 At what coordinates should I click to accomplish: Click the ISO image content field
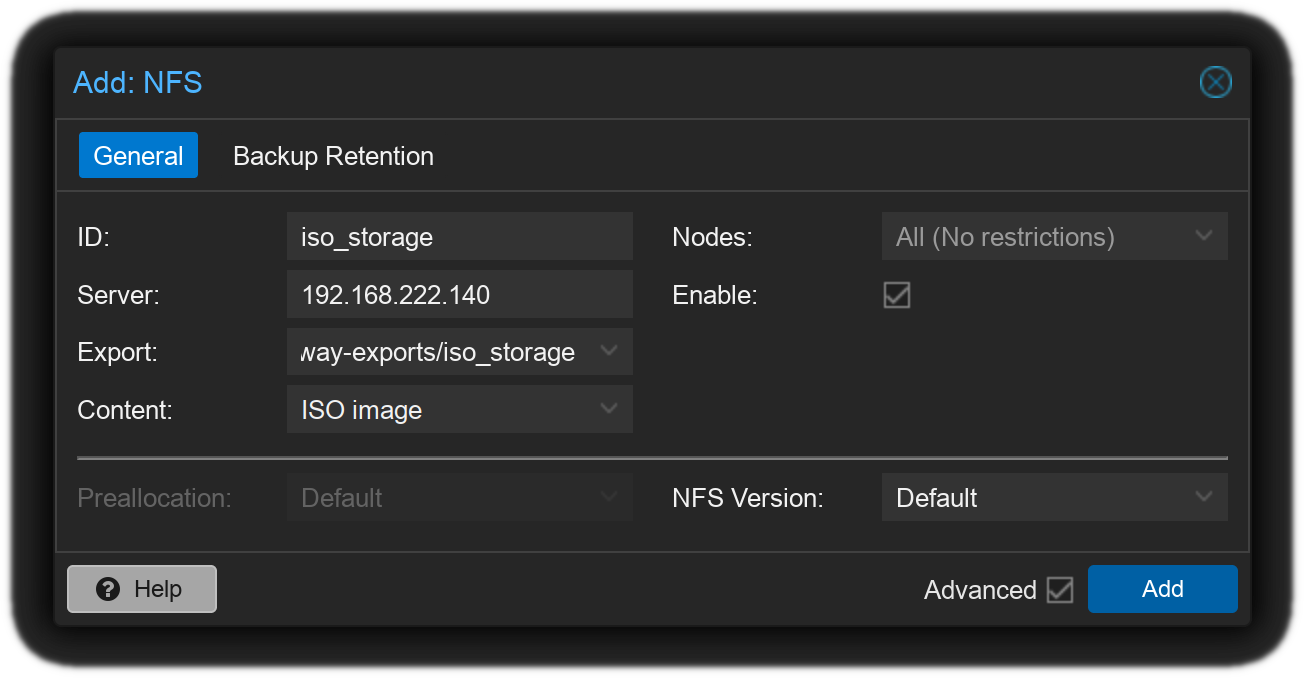pos(440,410)
